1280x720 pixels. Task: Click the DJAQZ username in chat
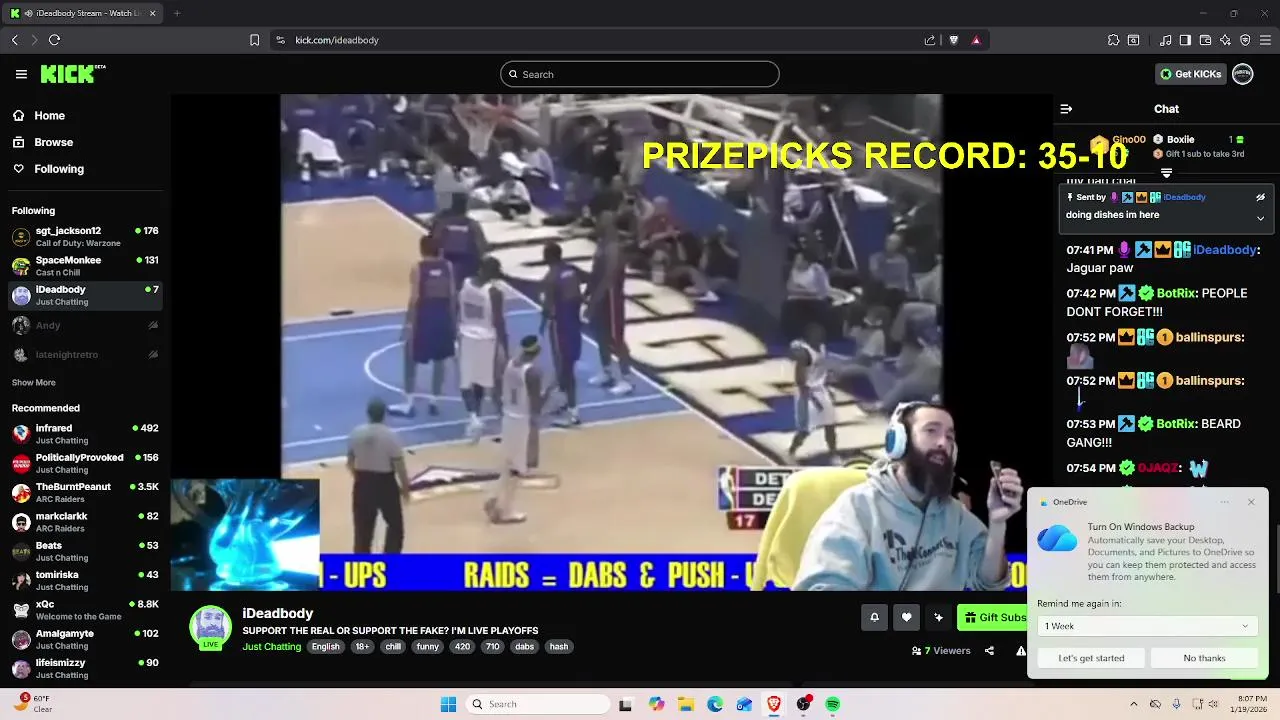coord(1158,468)
